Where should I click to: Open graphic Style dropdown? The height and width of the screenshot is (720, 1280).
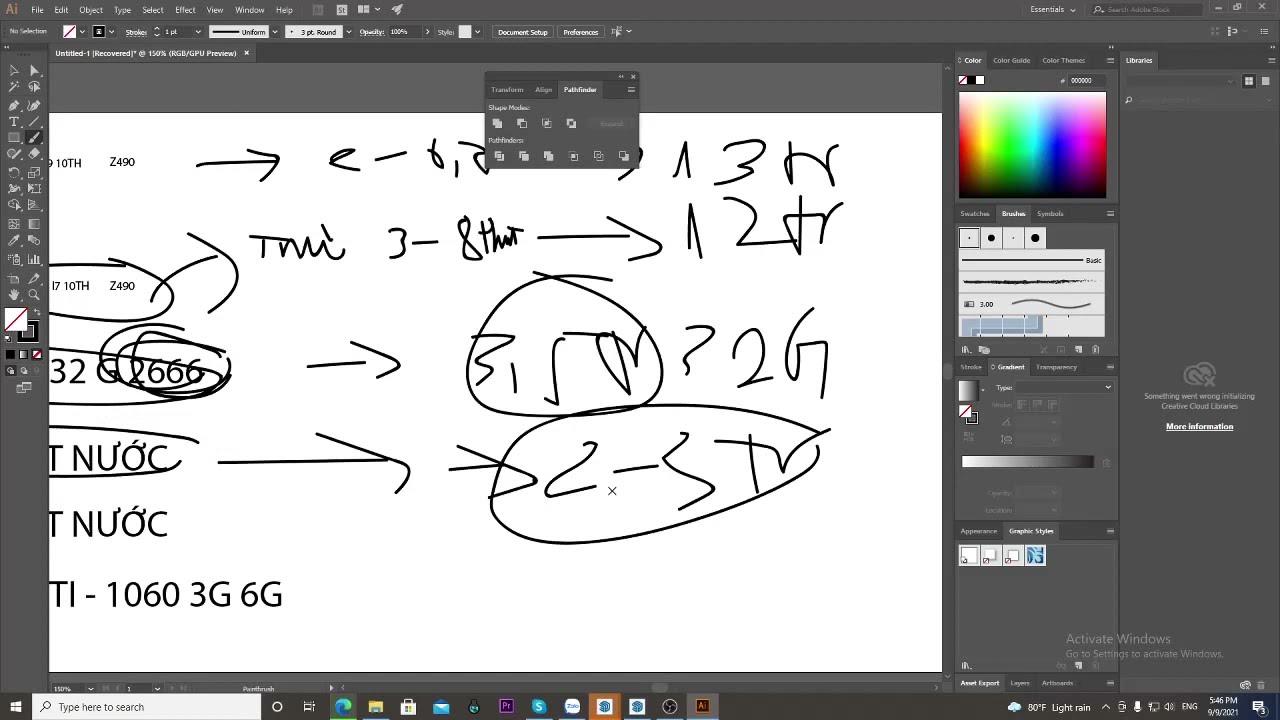pos(477,32)
